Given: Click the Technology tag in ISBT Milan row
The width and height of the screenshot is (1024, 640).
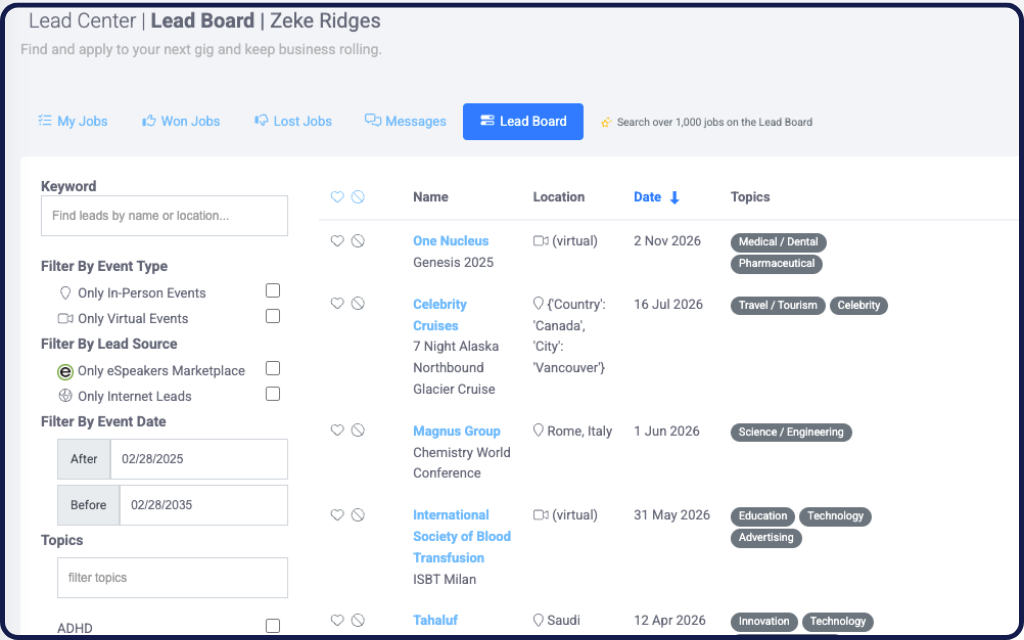Looking at the screenshot, I should [835, 516].
